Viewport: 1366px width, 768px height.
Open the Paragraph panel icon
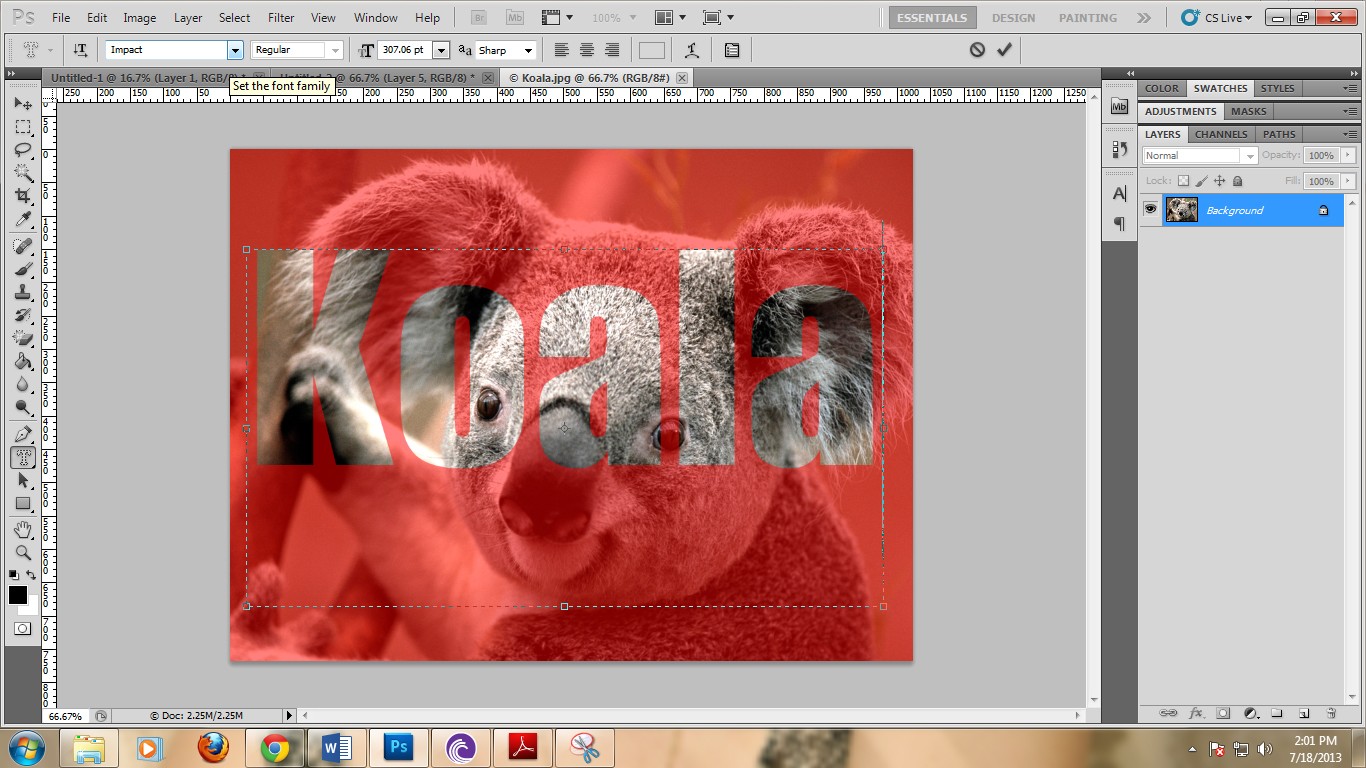click(1119, 223)
